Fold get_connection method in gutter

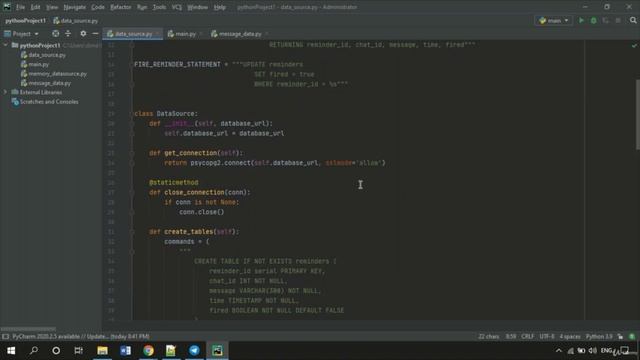[131, 153]
